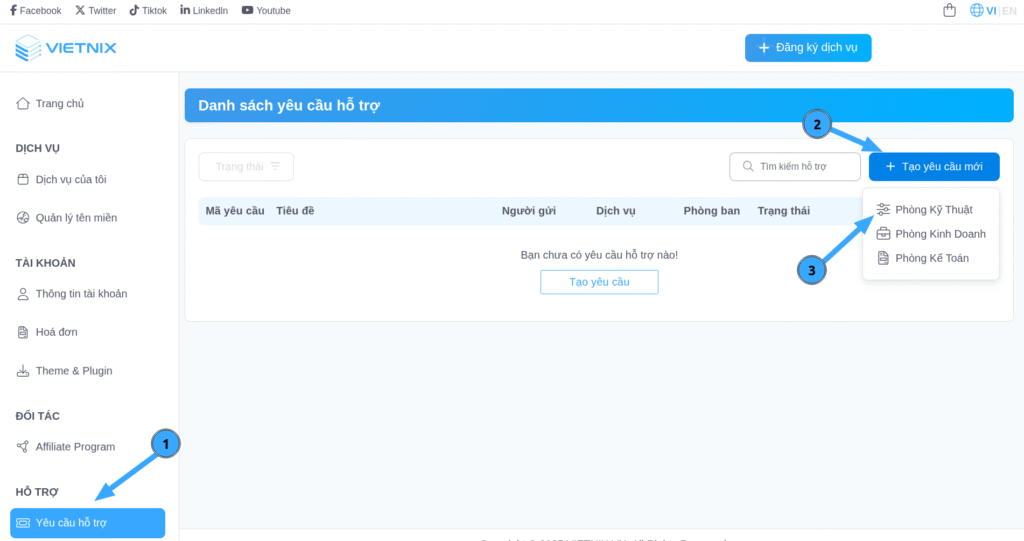Click the Vietnix logo
The height and width of the screenshot is (541, 1024).
66,48
